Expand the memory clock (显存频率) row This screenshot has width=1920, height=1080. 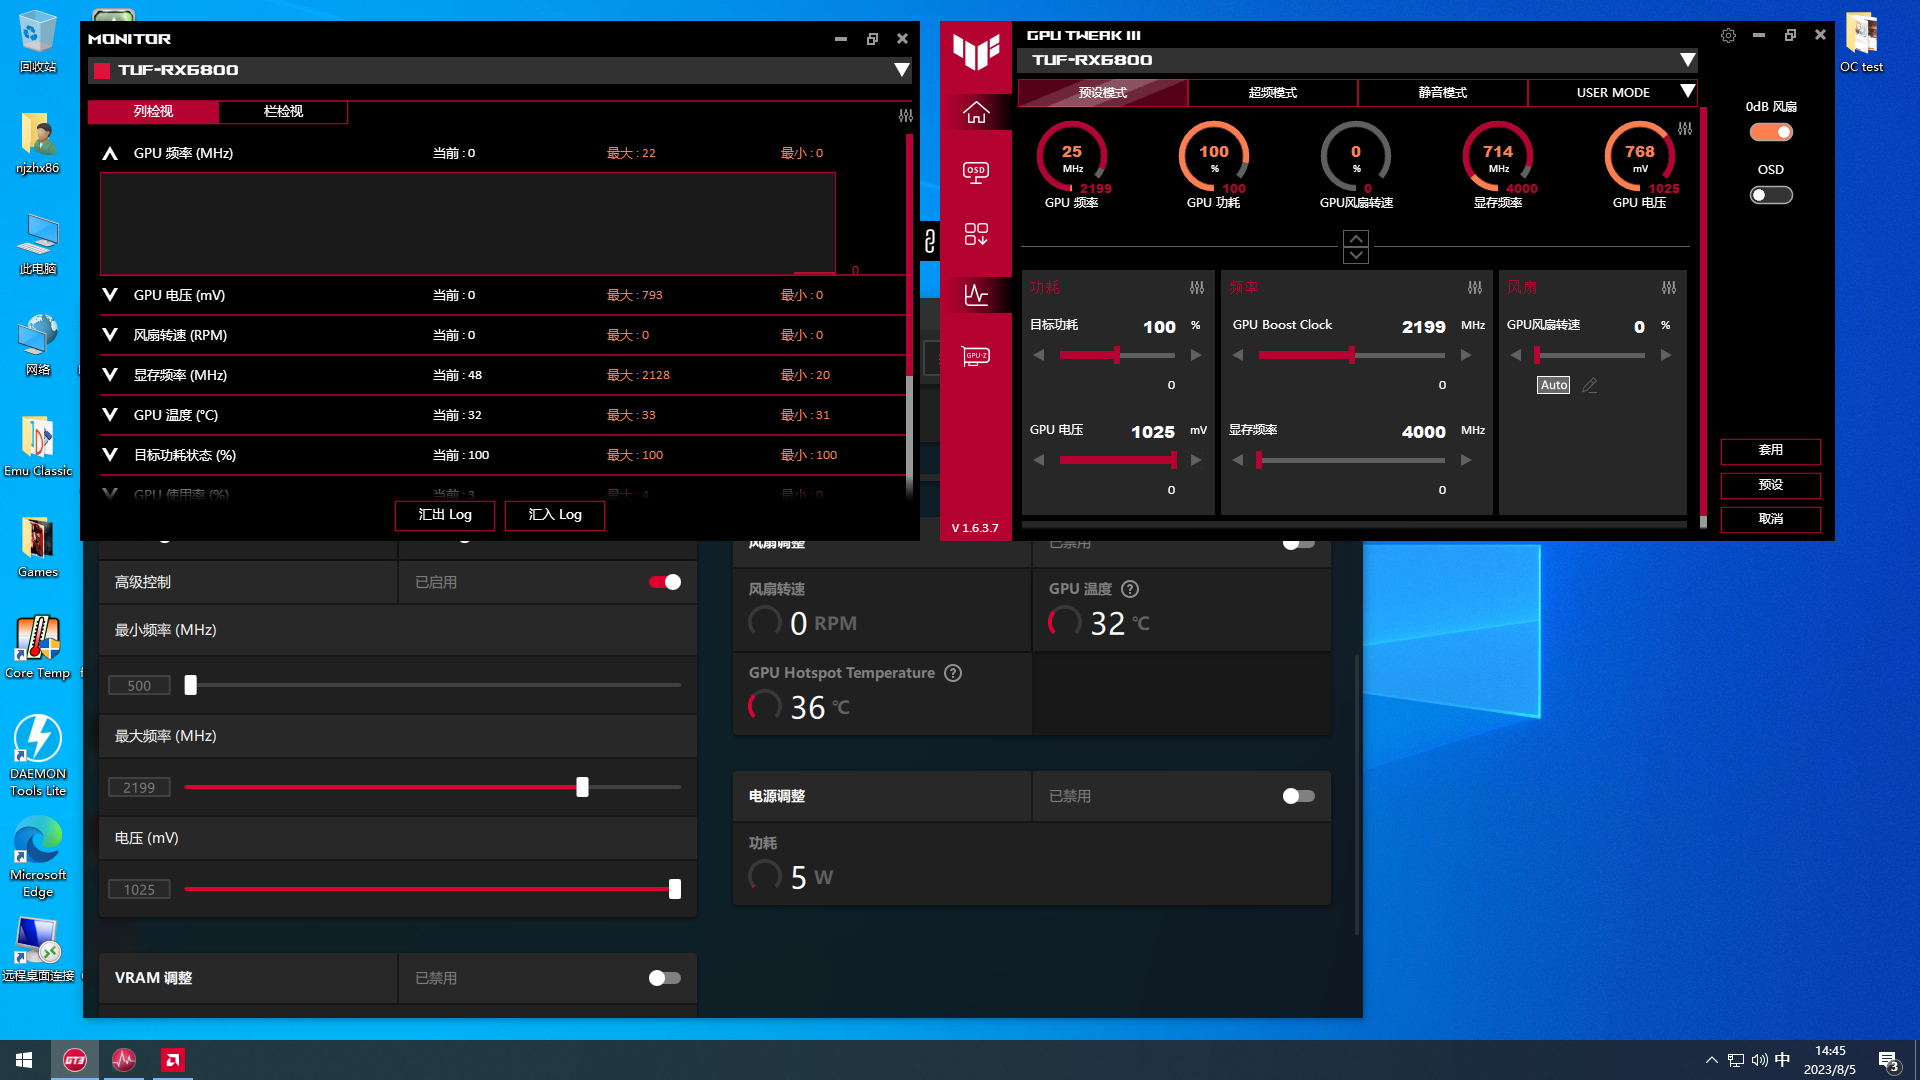point(110,375)
